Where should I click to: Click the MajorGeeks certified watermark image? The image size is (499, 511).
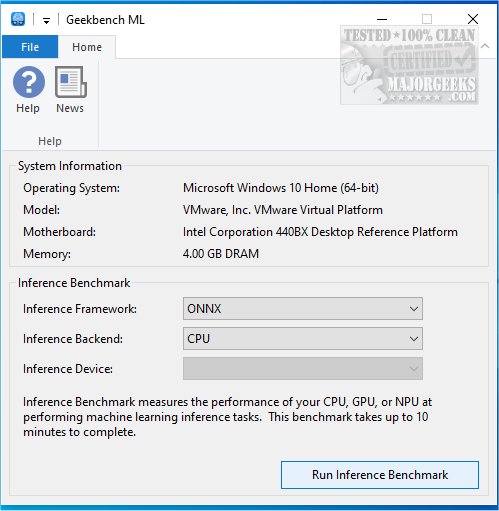tap(409, 65)
